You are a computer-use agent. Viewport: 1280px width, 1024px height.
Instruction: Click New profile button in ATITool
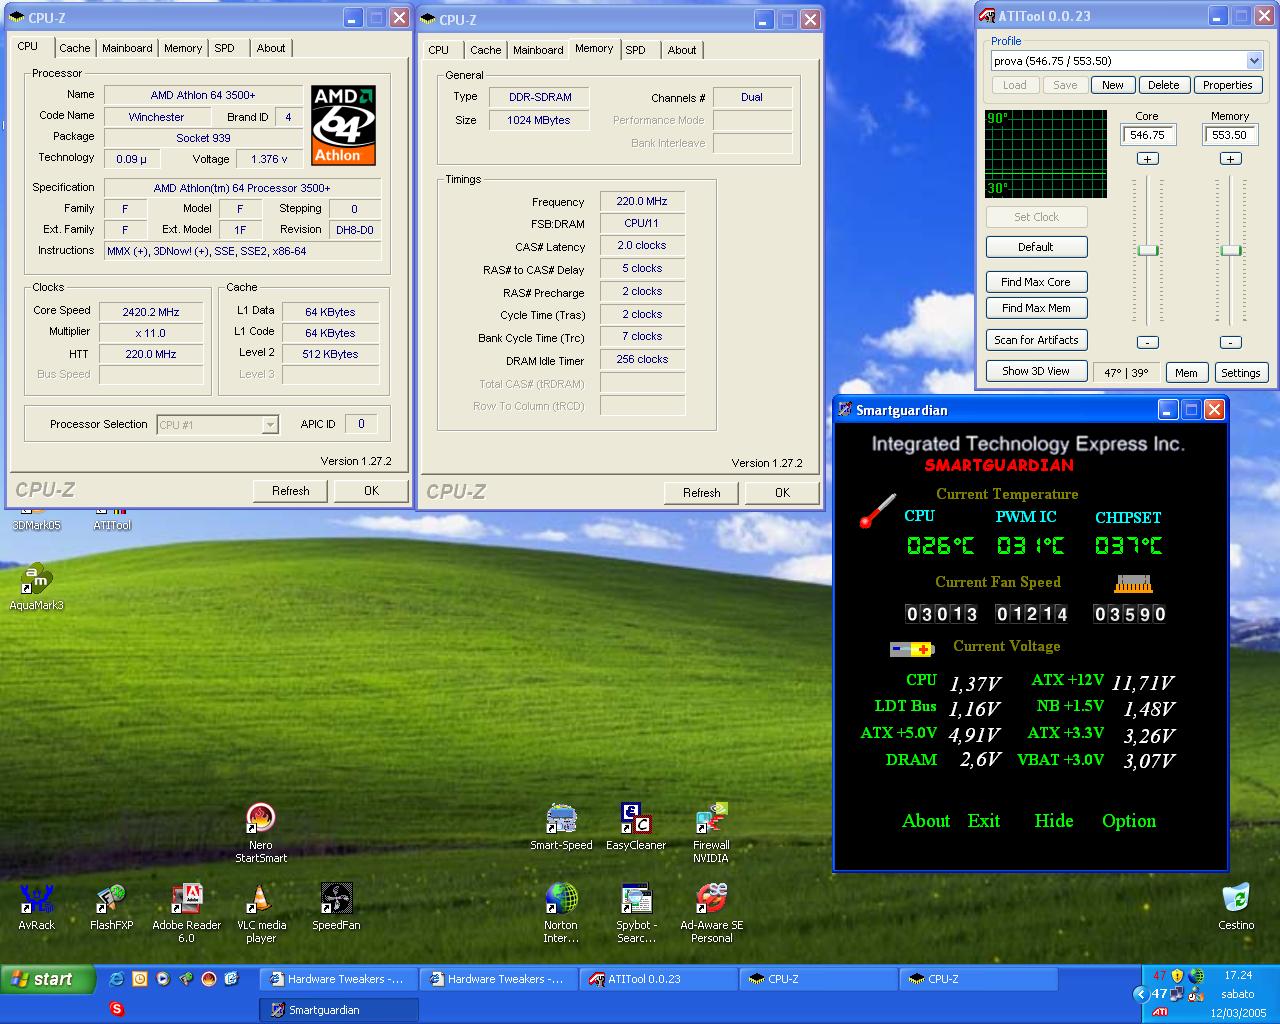1113,85
